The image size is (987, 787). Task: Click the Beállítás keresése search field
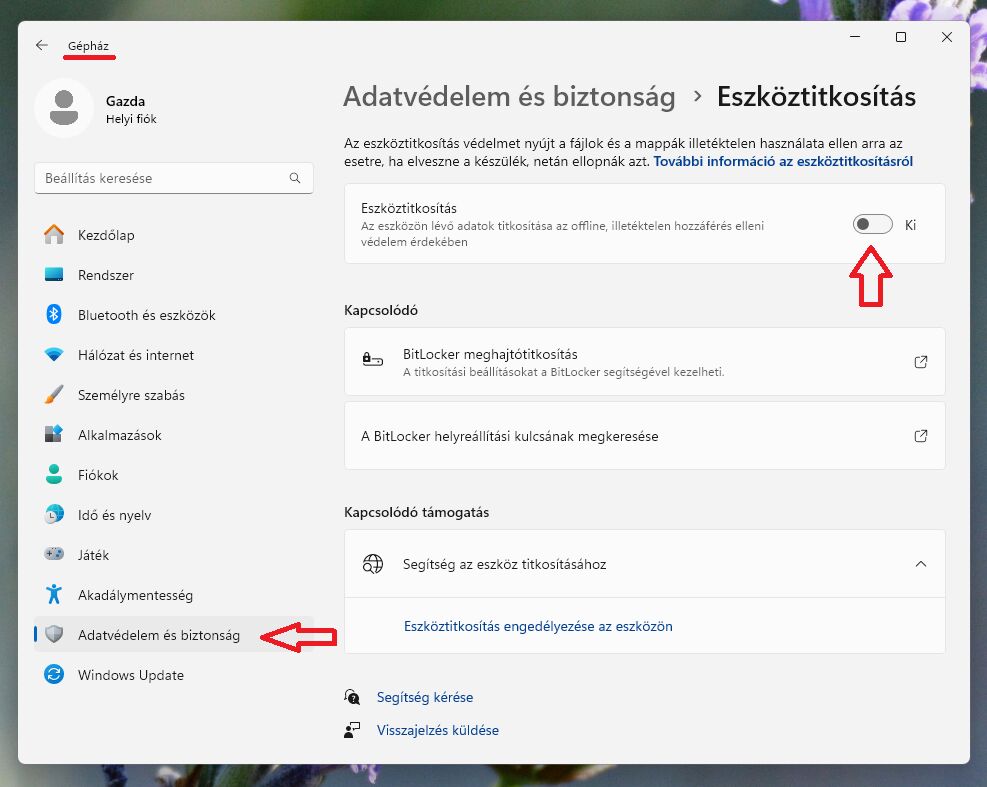pos(174,178)
